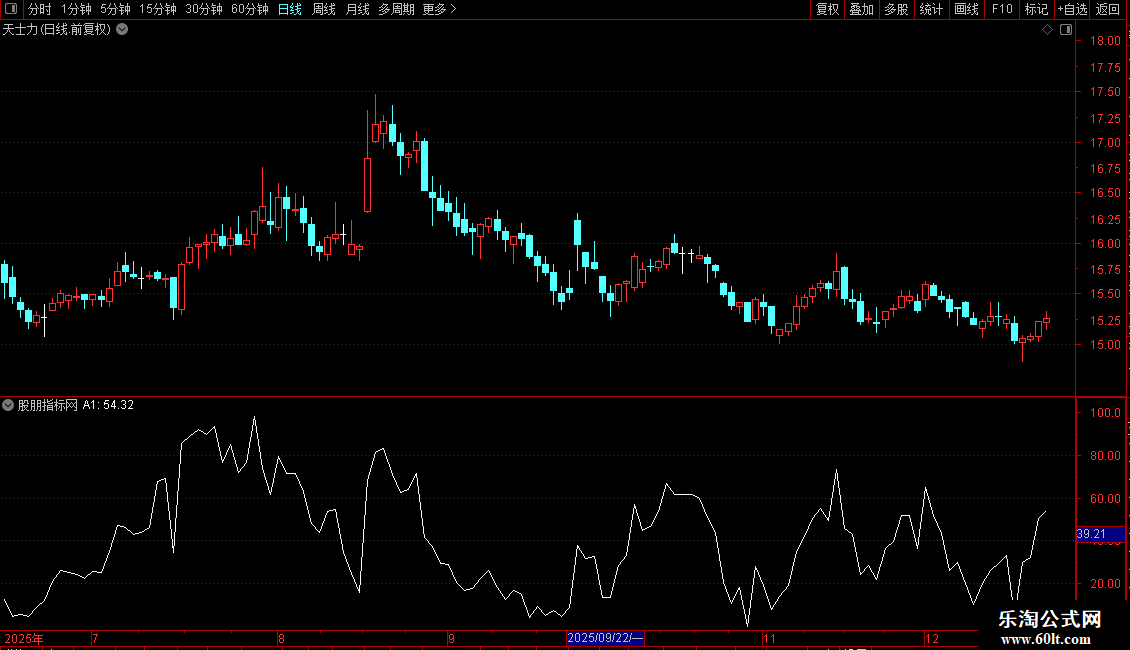Image resolution: width=1130 pixels, height=650 pixels.
Task: Switch to 月线 monthly chart
Action: pos(357,9)
